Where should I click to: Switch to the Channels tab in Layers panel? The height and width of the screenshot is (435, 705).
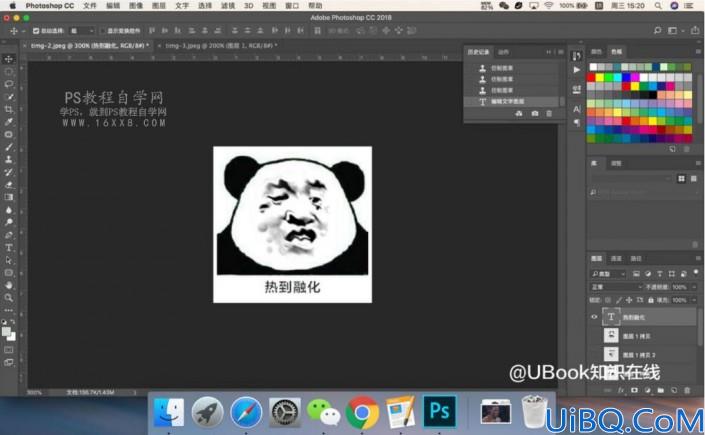pyautogui.click(x=616, y=259)
